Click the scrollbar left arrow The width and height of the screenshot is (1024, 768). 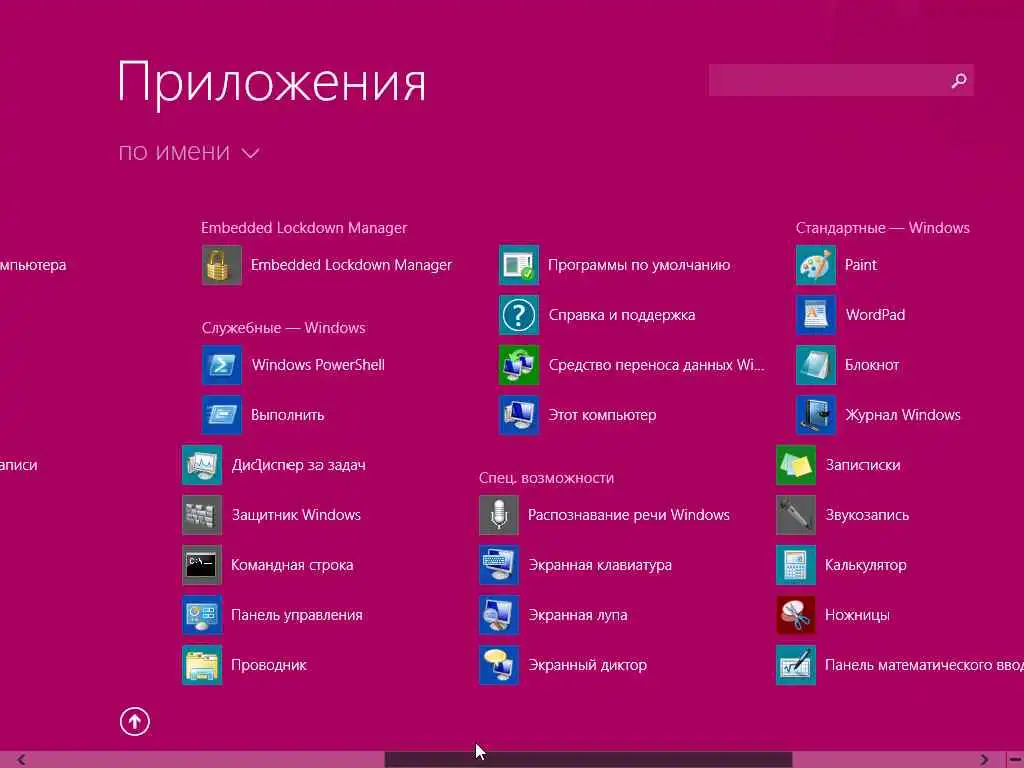[22, 760]
